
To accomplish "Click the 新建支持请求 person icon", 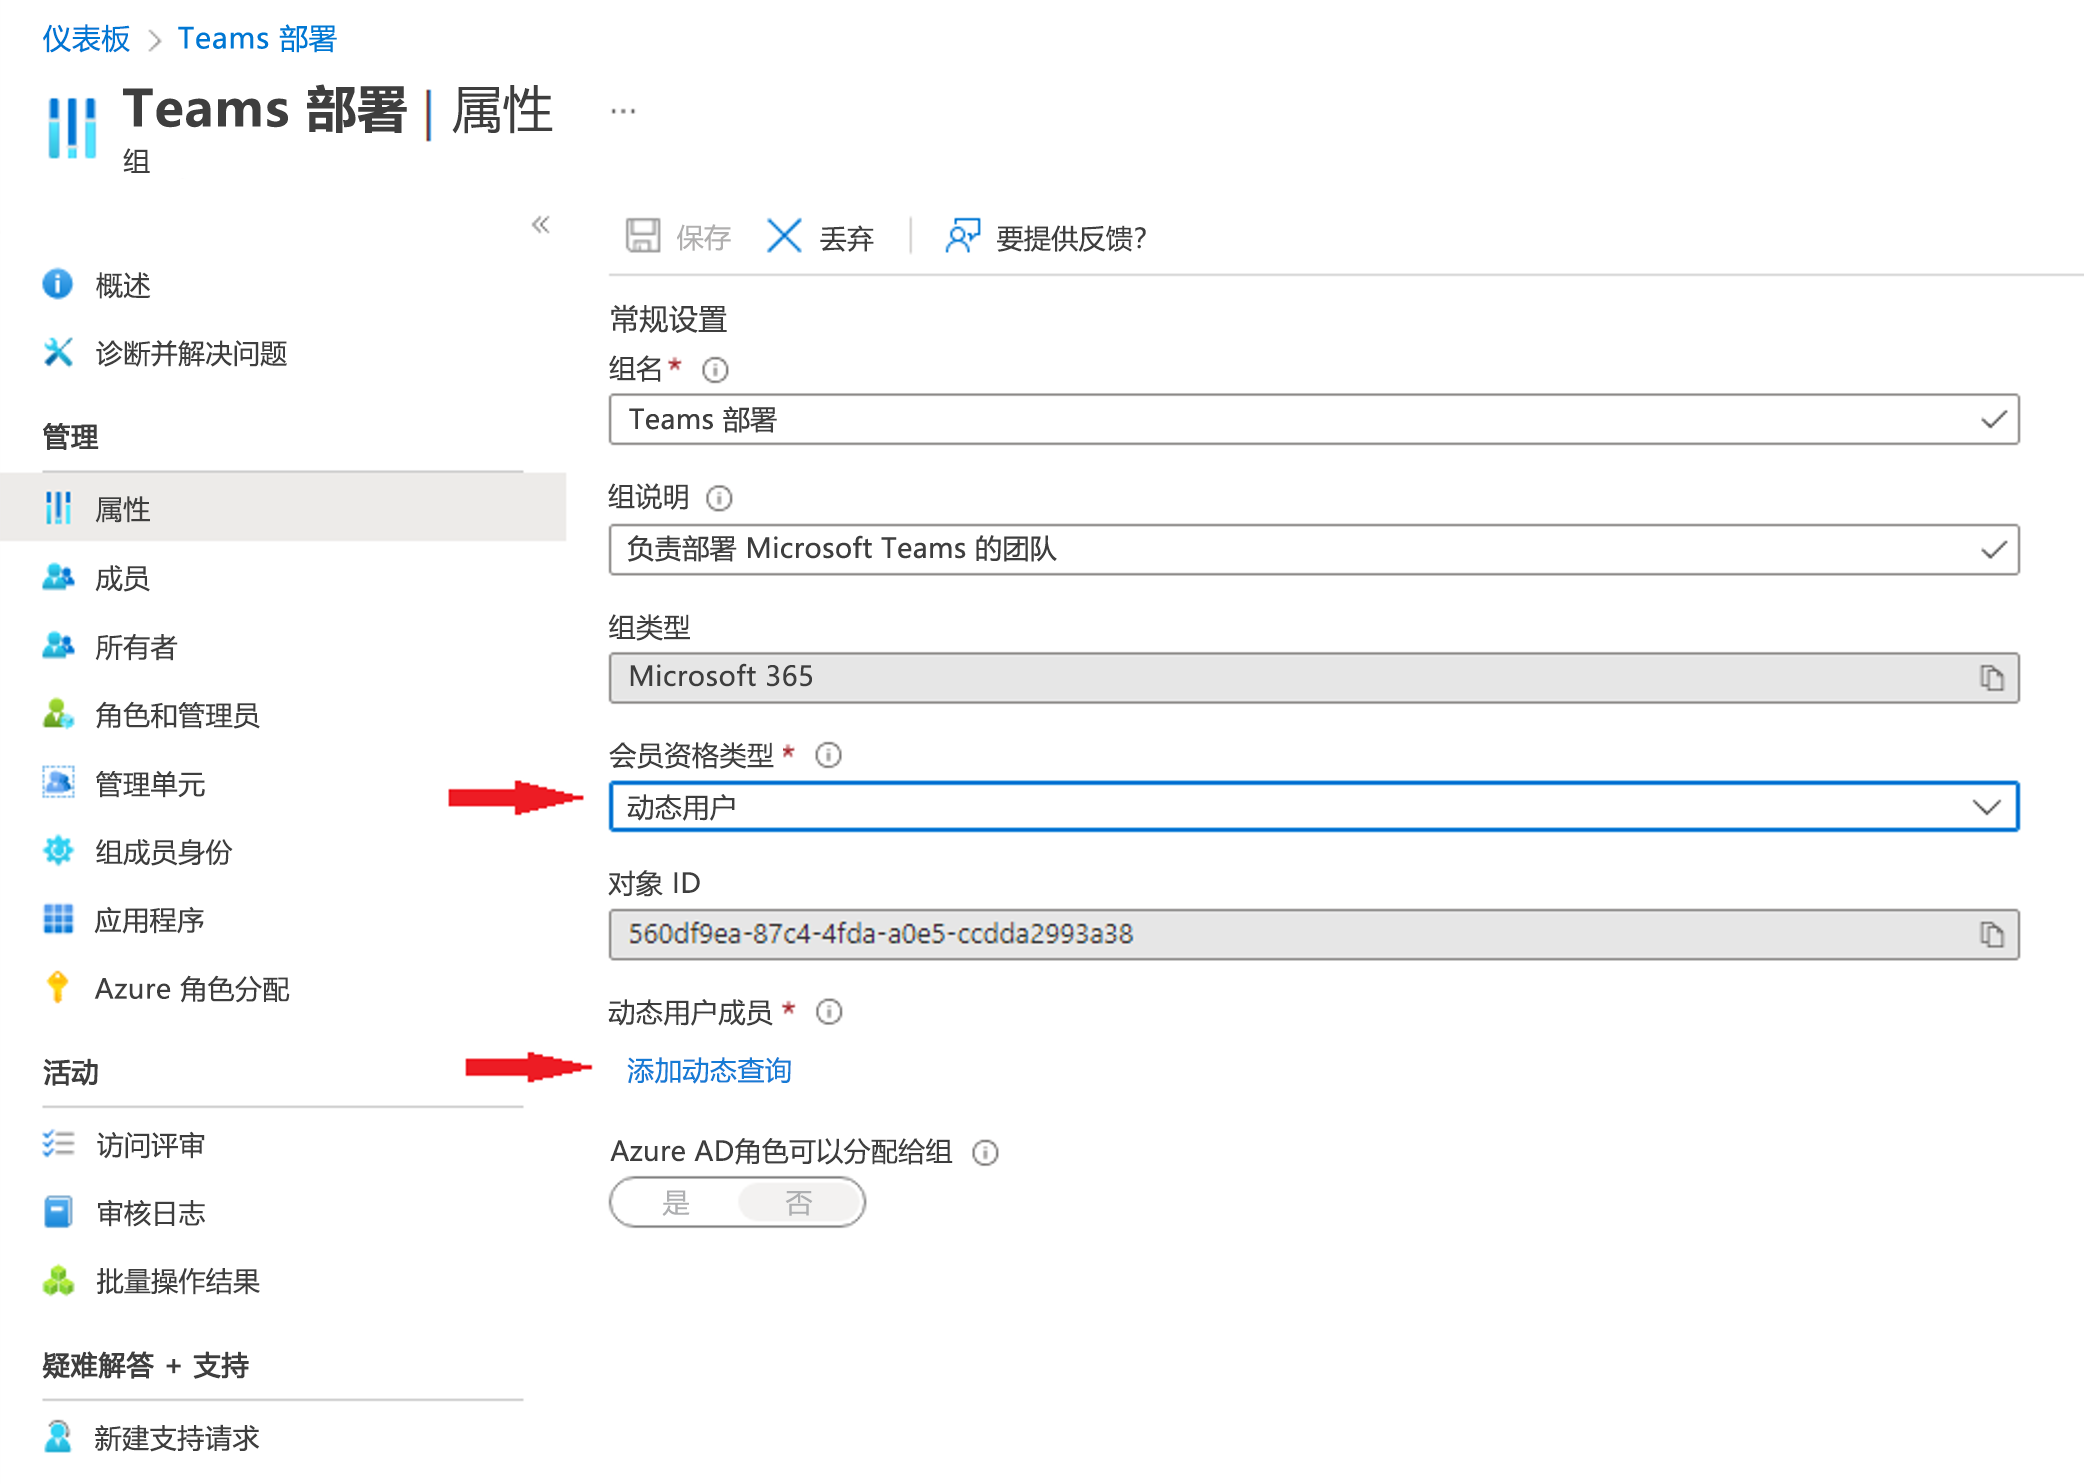I will [x=58, y=1436].
